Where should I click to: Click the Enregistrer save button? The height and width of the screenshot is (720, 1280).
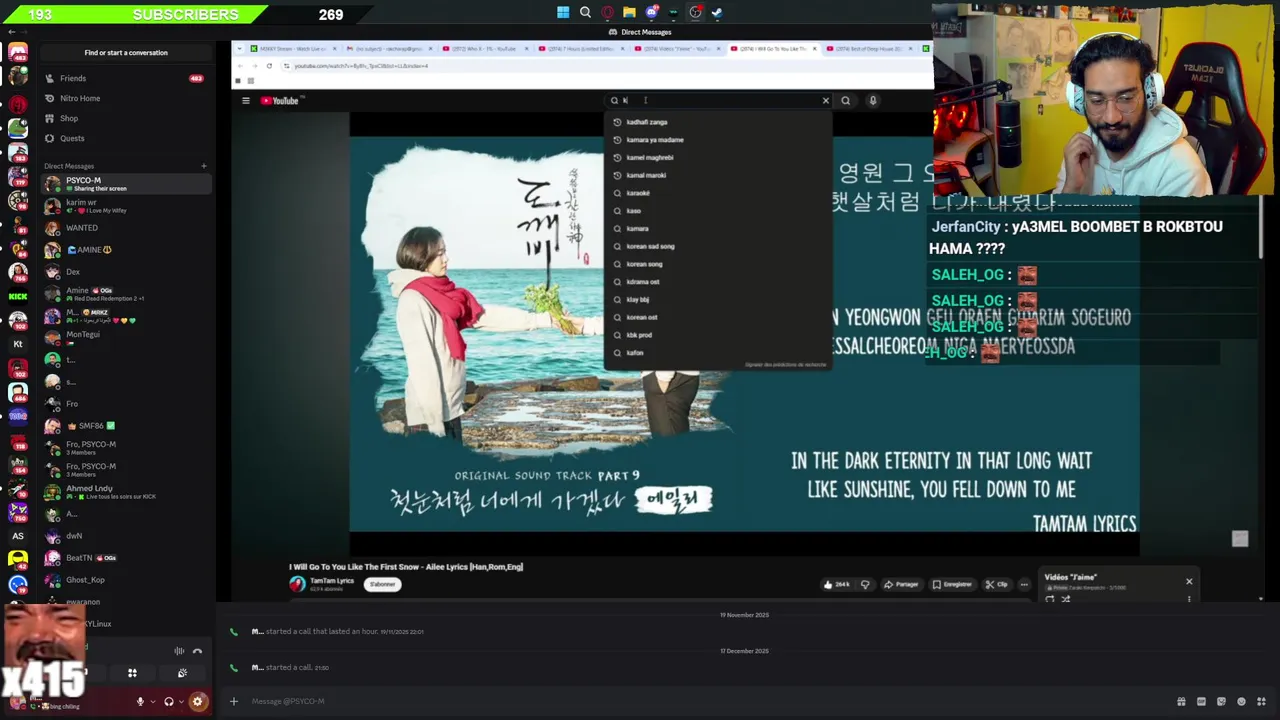[x=952, y=584]
